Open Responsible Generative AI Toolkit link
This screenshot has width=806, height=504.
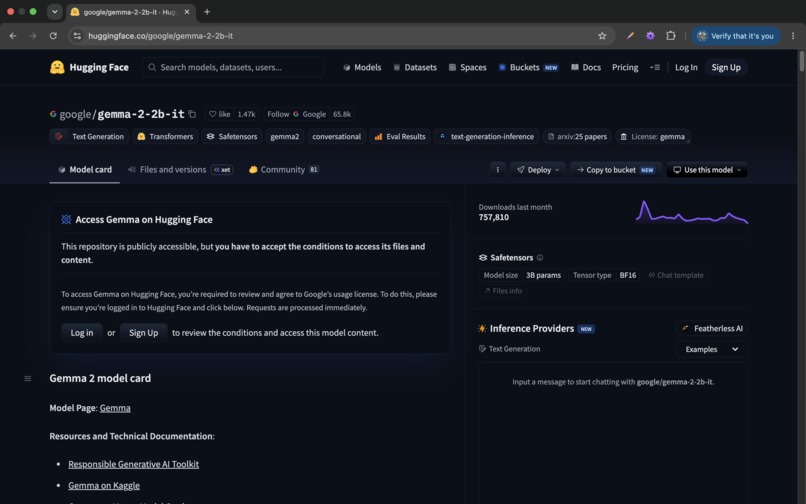[x=134, y=464]
